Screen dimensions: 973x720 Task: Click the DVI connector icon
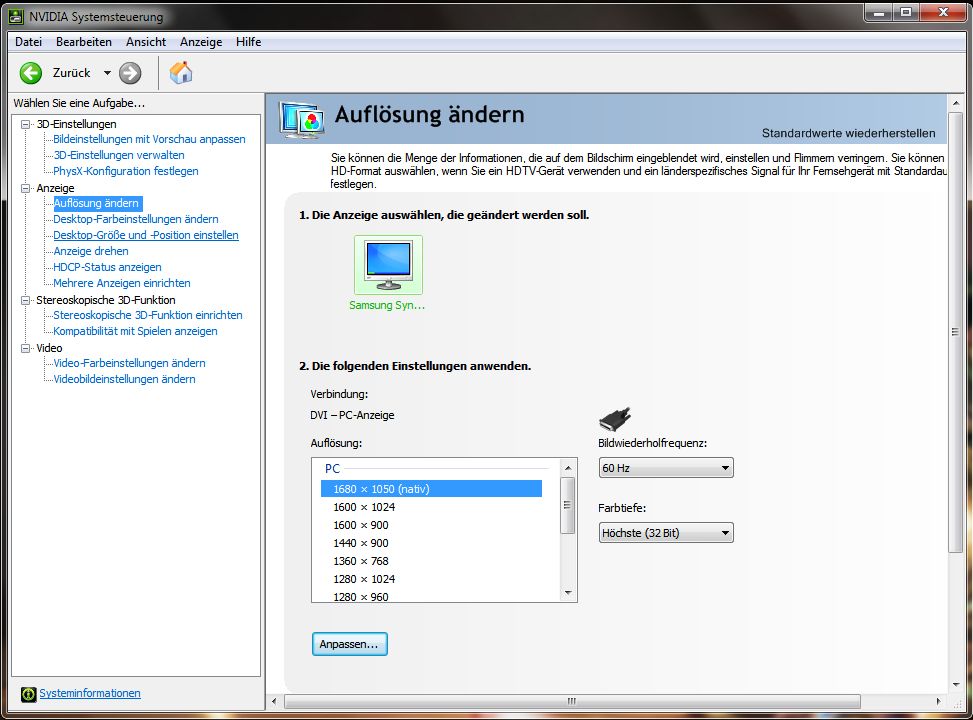[x=615, y=419]
